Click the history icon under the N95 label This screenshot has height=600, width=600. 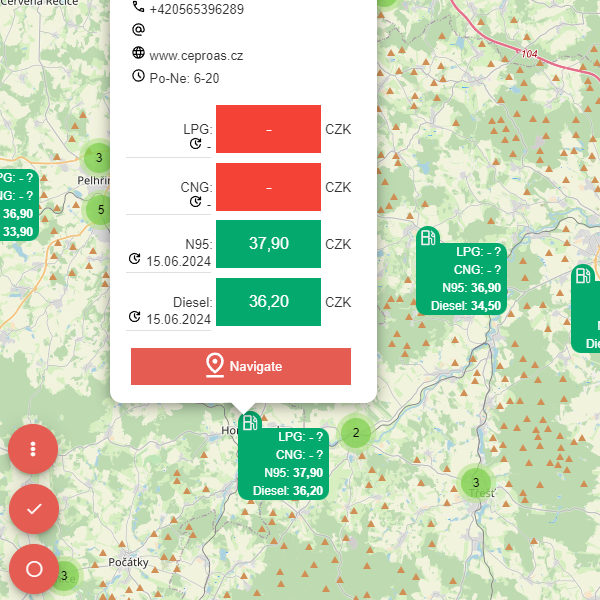[x=136, y=261]
